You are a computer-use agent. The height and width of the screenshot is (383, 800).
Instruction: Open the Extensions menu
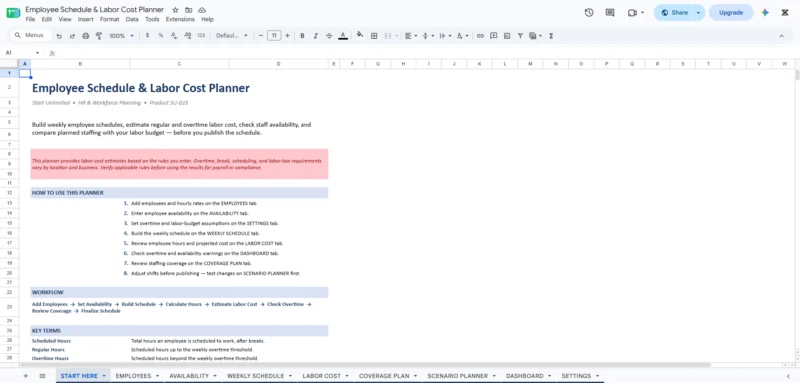(180, 19)
